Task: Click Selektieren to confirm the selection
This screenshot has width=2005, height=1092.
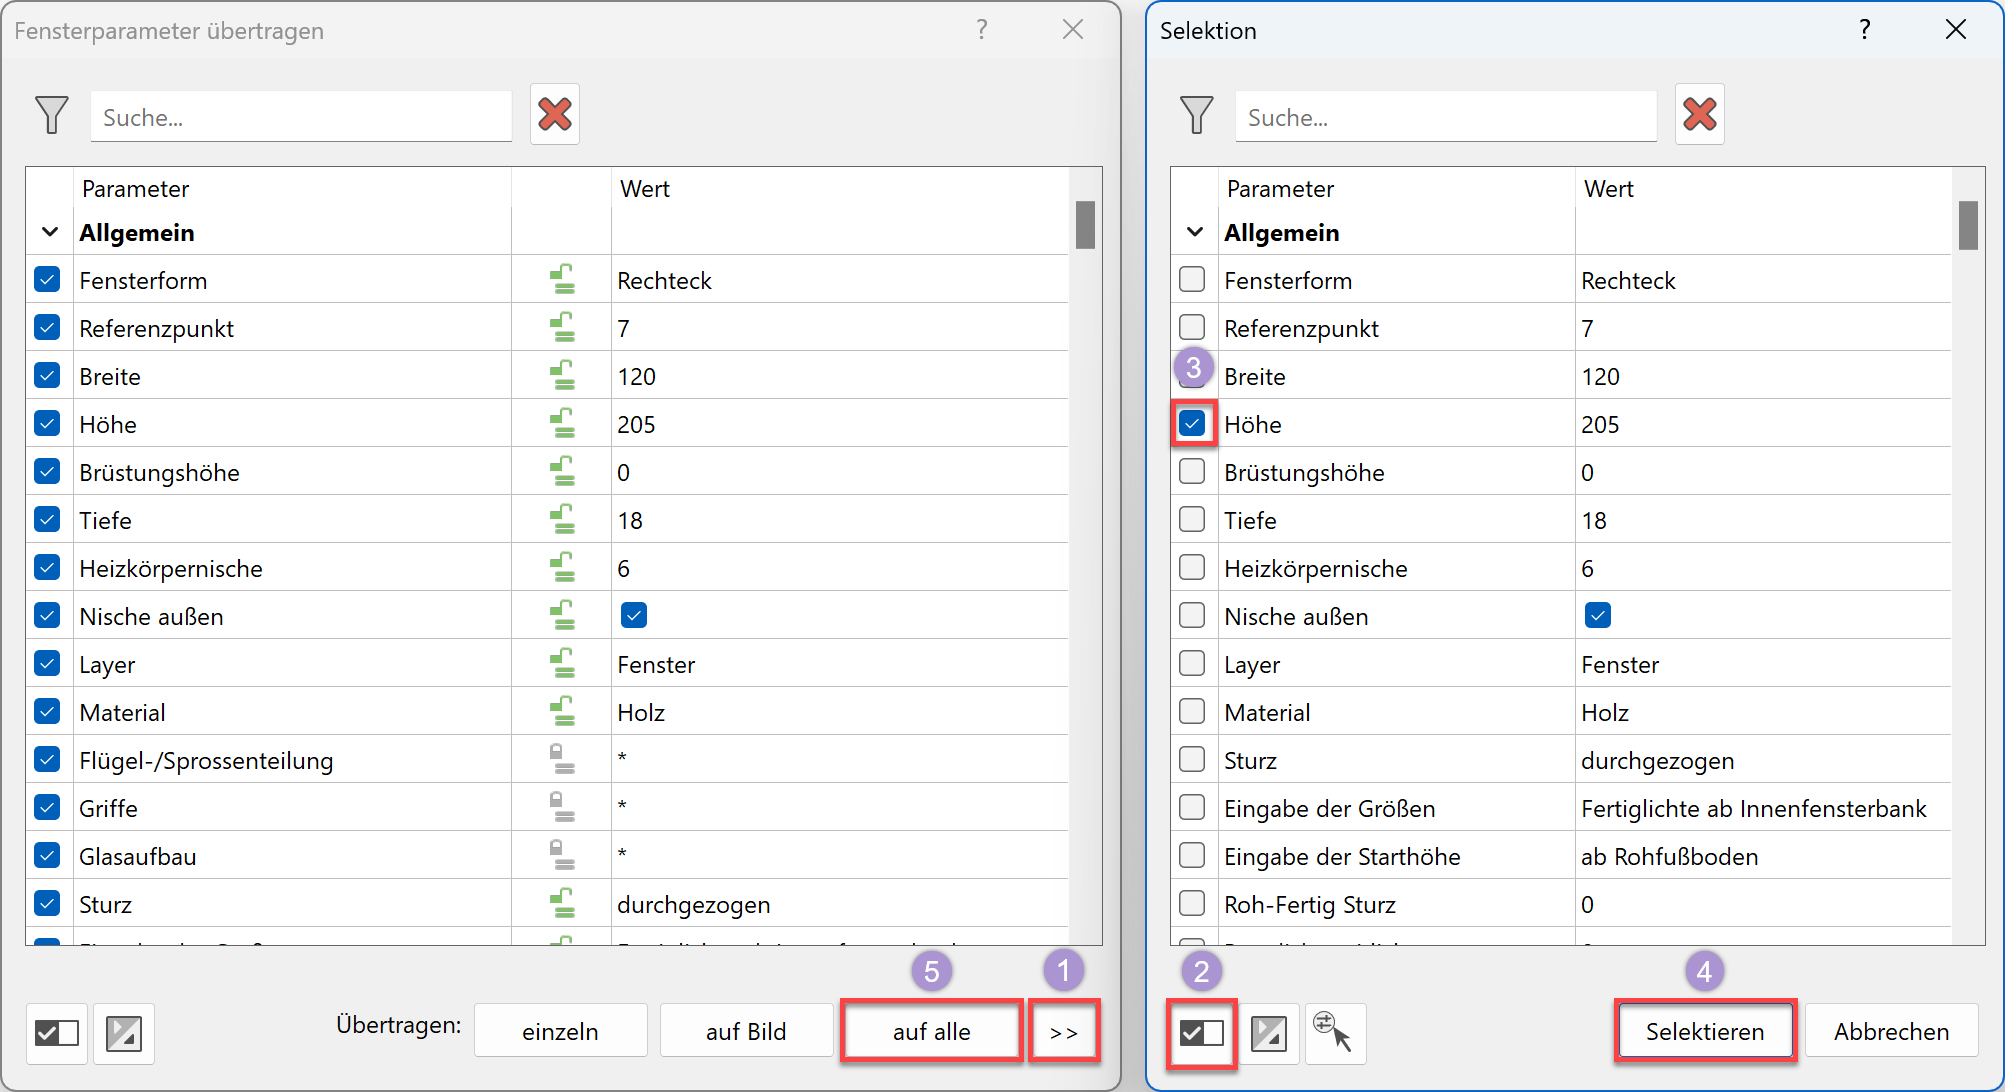Action: (x=1705, y=1031)
